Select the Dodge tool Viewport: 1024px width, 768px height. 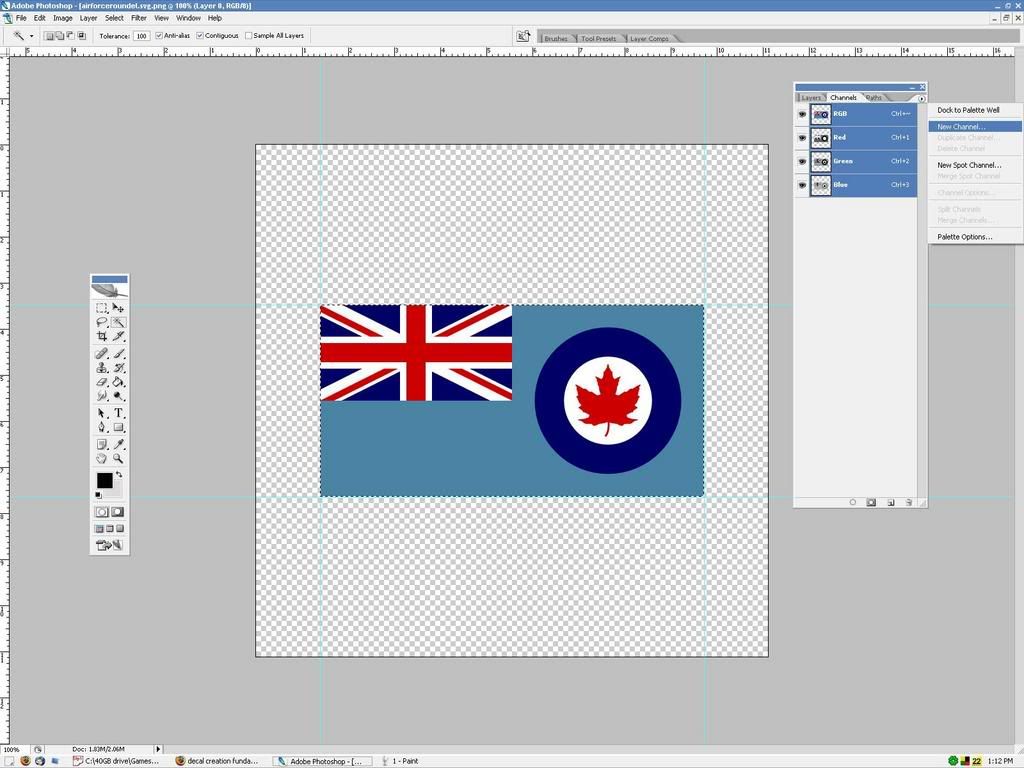pos(118,396)
